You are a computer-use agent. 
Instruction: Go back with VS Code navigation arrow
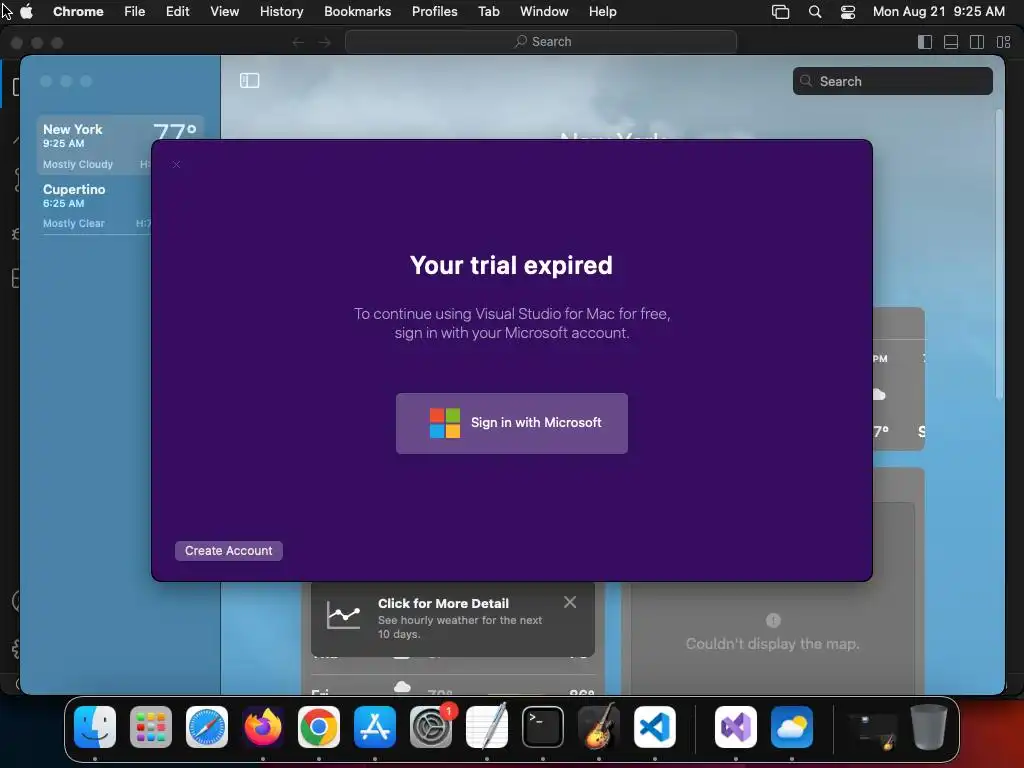[x=298, y=42]
